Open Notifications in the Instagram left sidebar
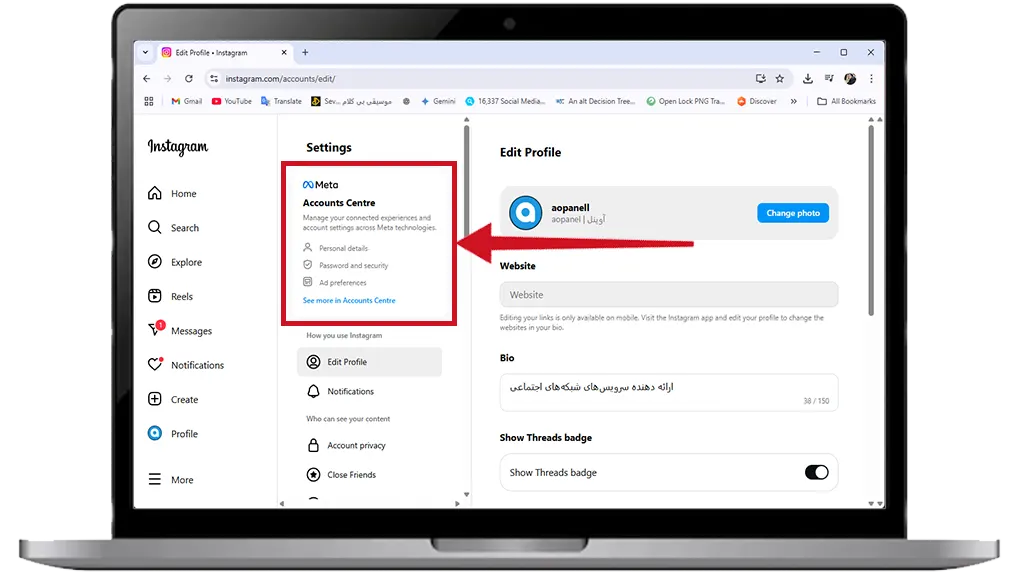 pyautogui.click(x=185, y=364)
